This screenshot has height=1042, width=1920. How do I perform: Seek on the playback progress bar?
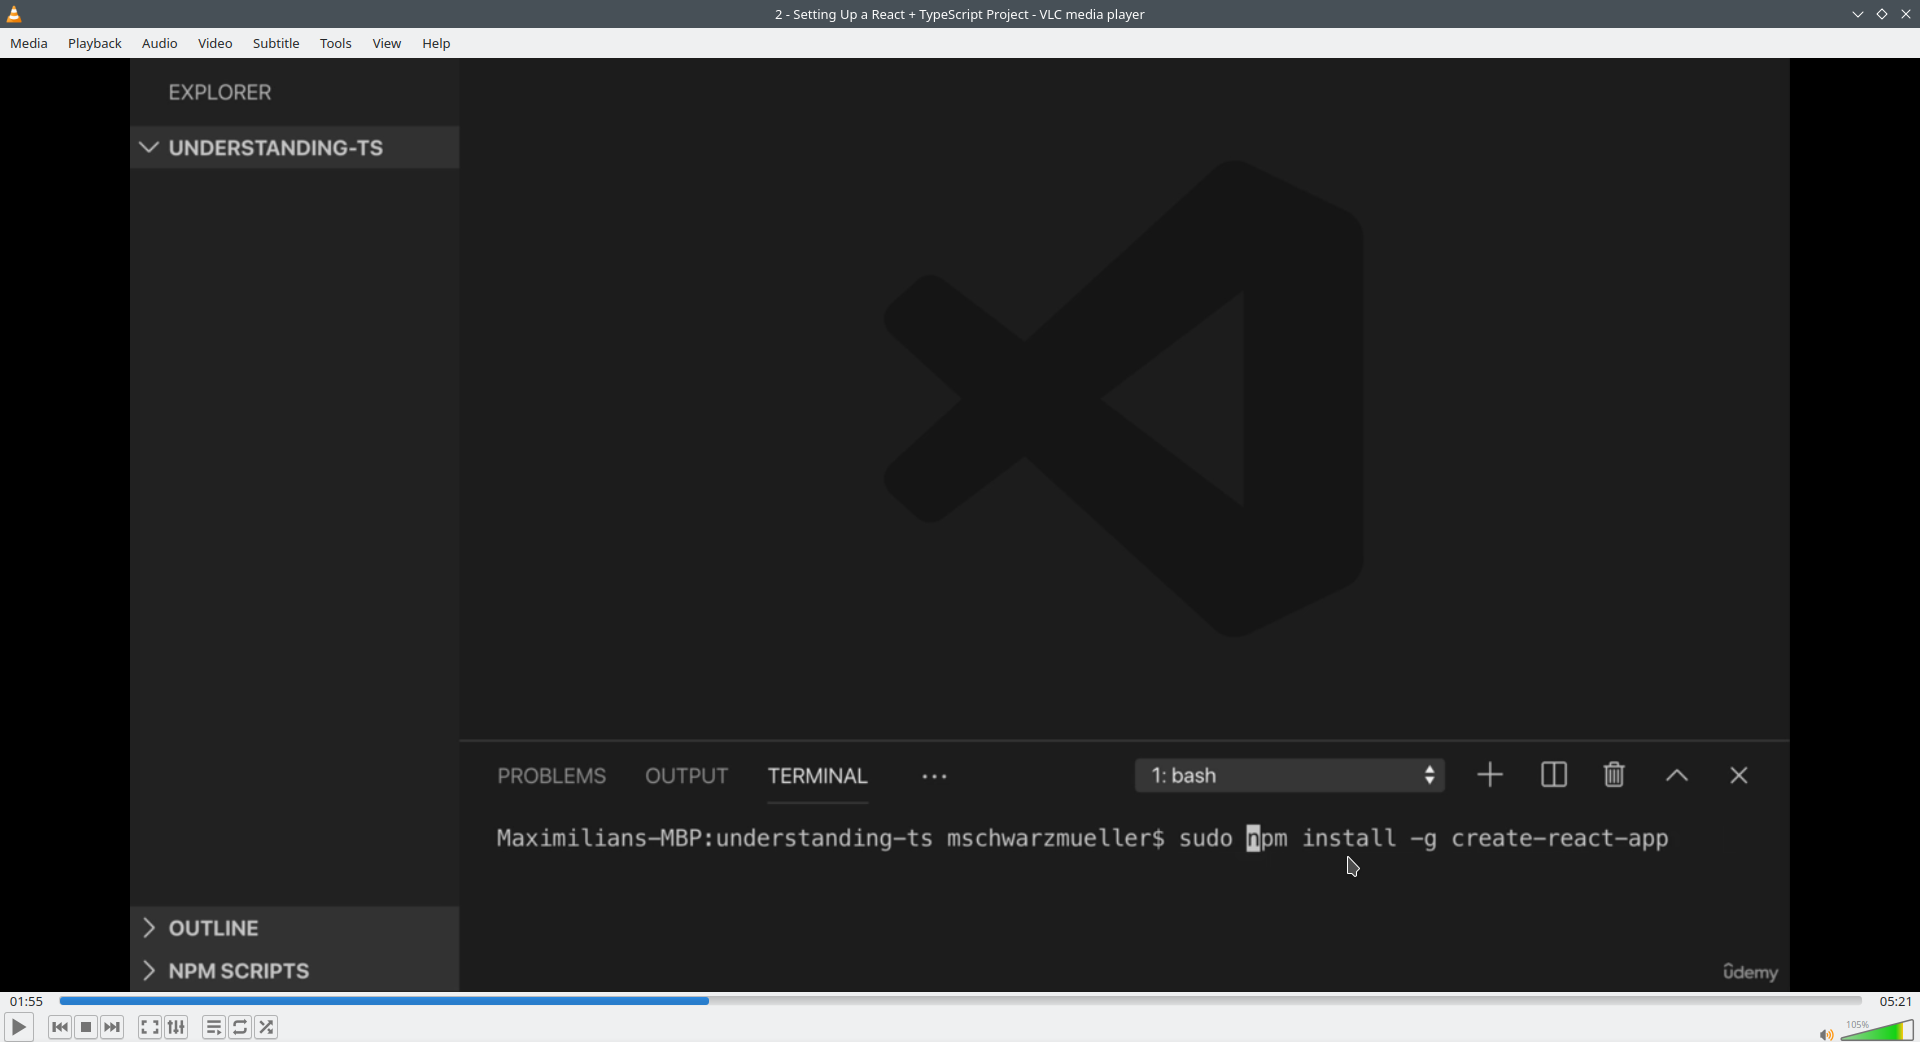tap(960, 1000)
